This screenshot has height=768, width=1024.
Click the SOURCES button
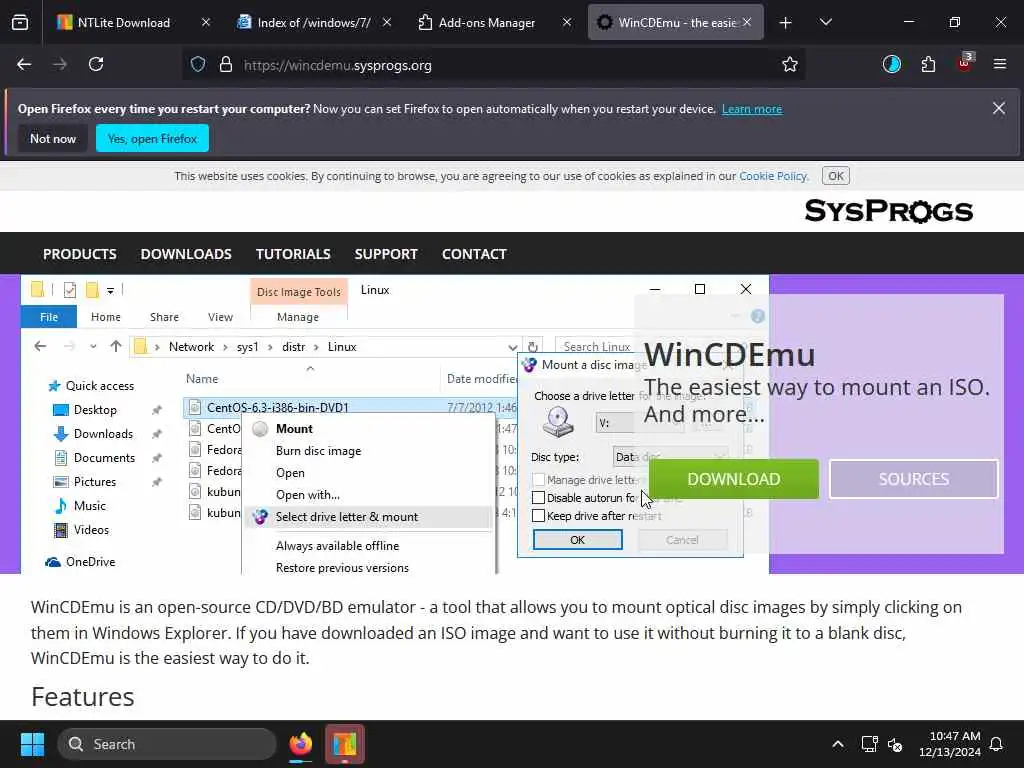click(914, 479)
